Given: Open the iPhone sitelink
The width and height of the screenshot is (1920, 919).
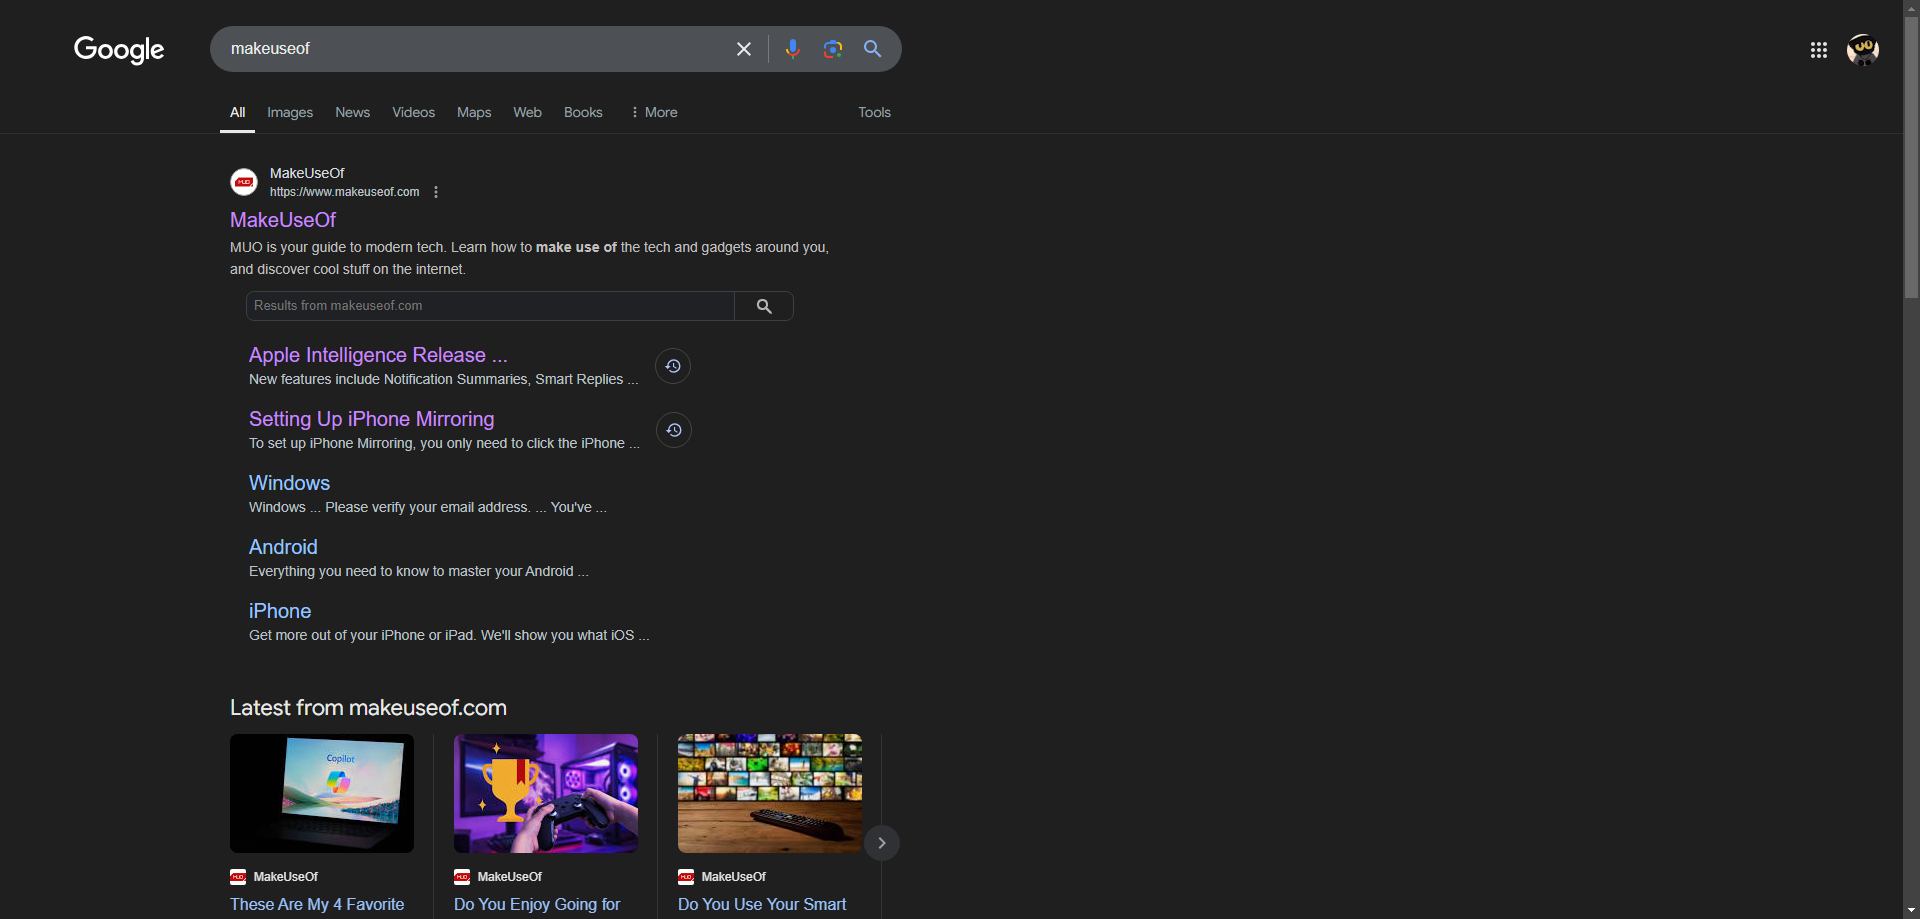Looking at the screenshot, I should pos(280,611).
